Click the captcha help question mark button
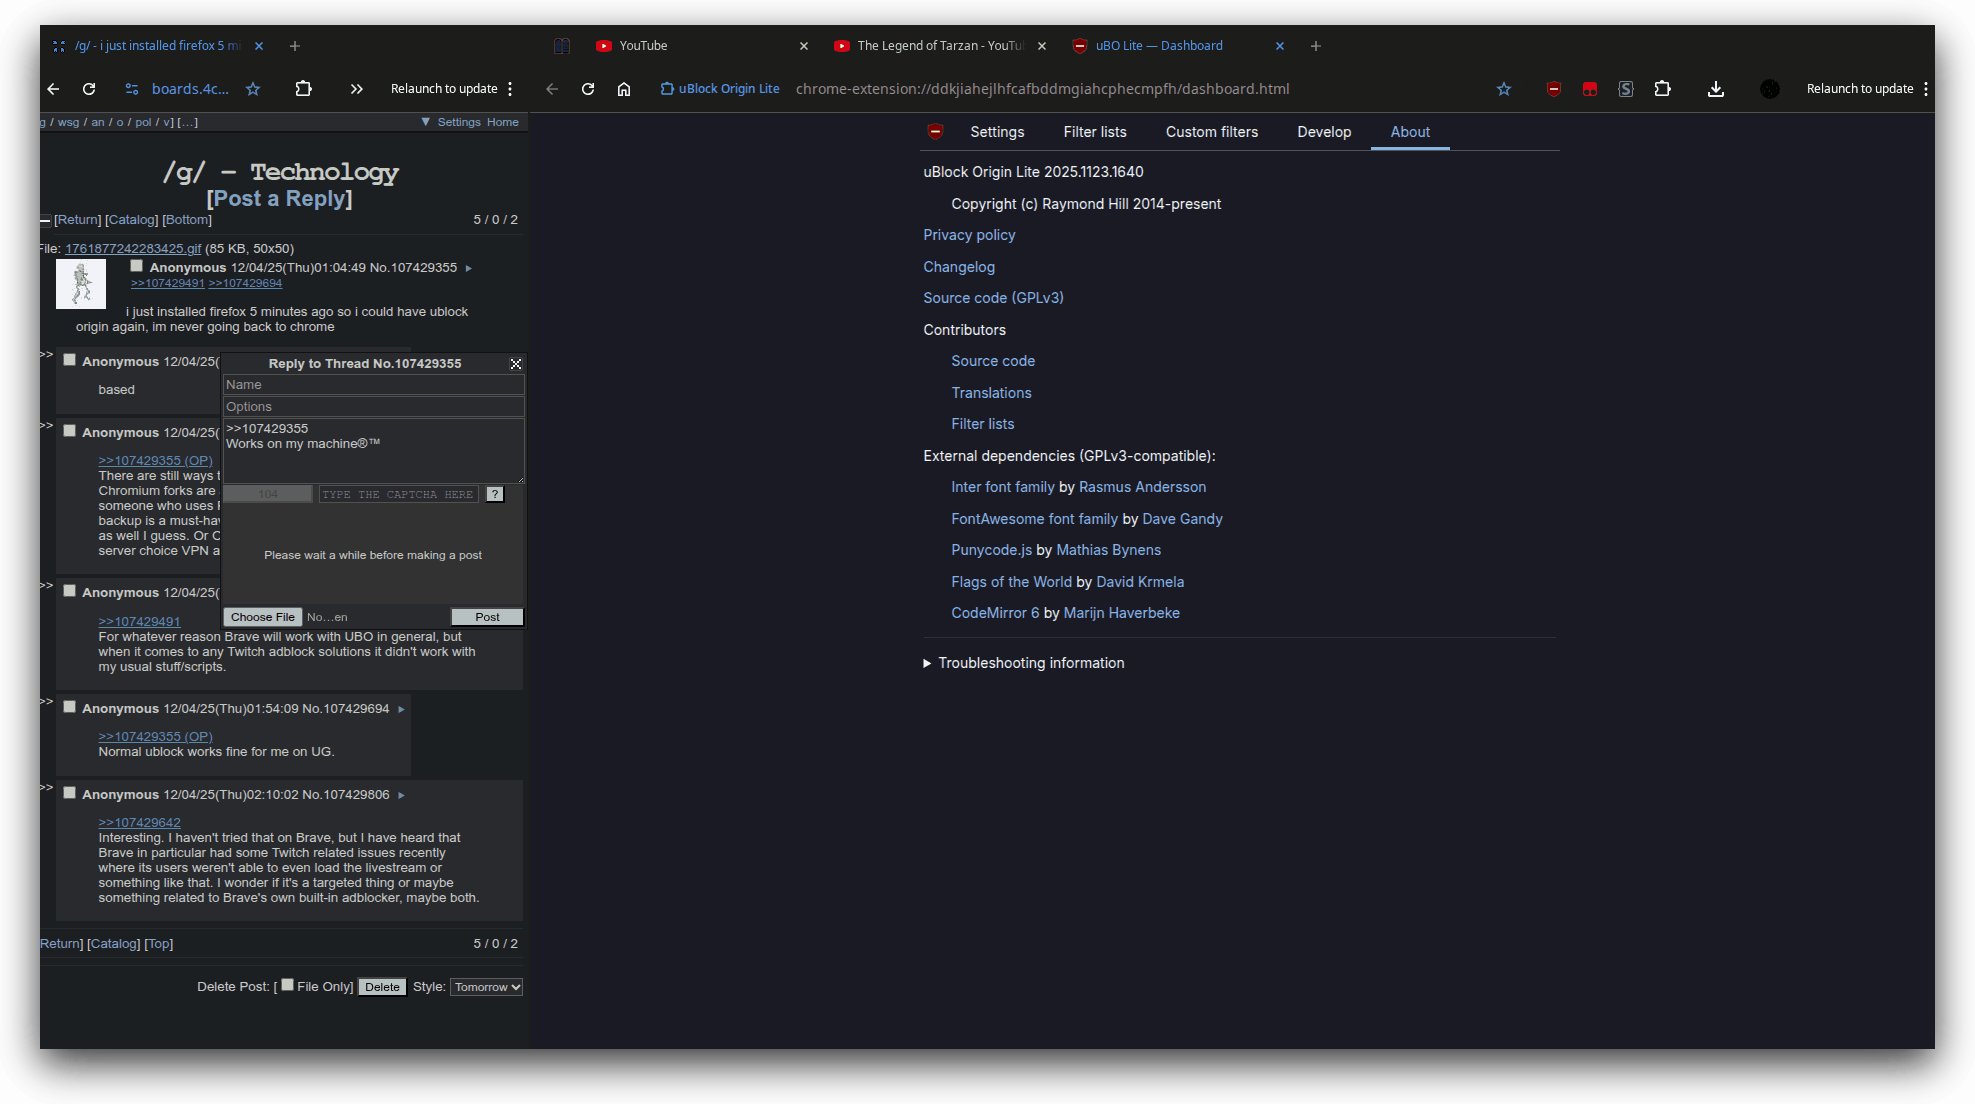The image size is (1975, 1104). (x=495, y=494)
